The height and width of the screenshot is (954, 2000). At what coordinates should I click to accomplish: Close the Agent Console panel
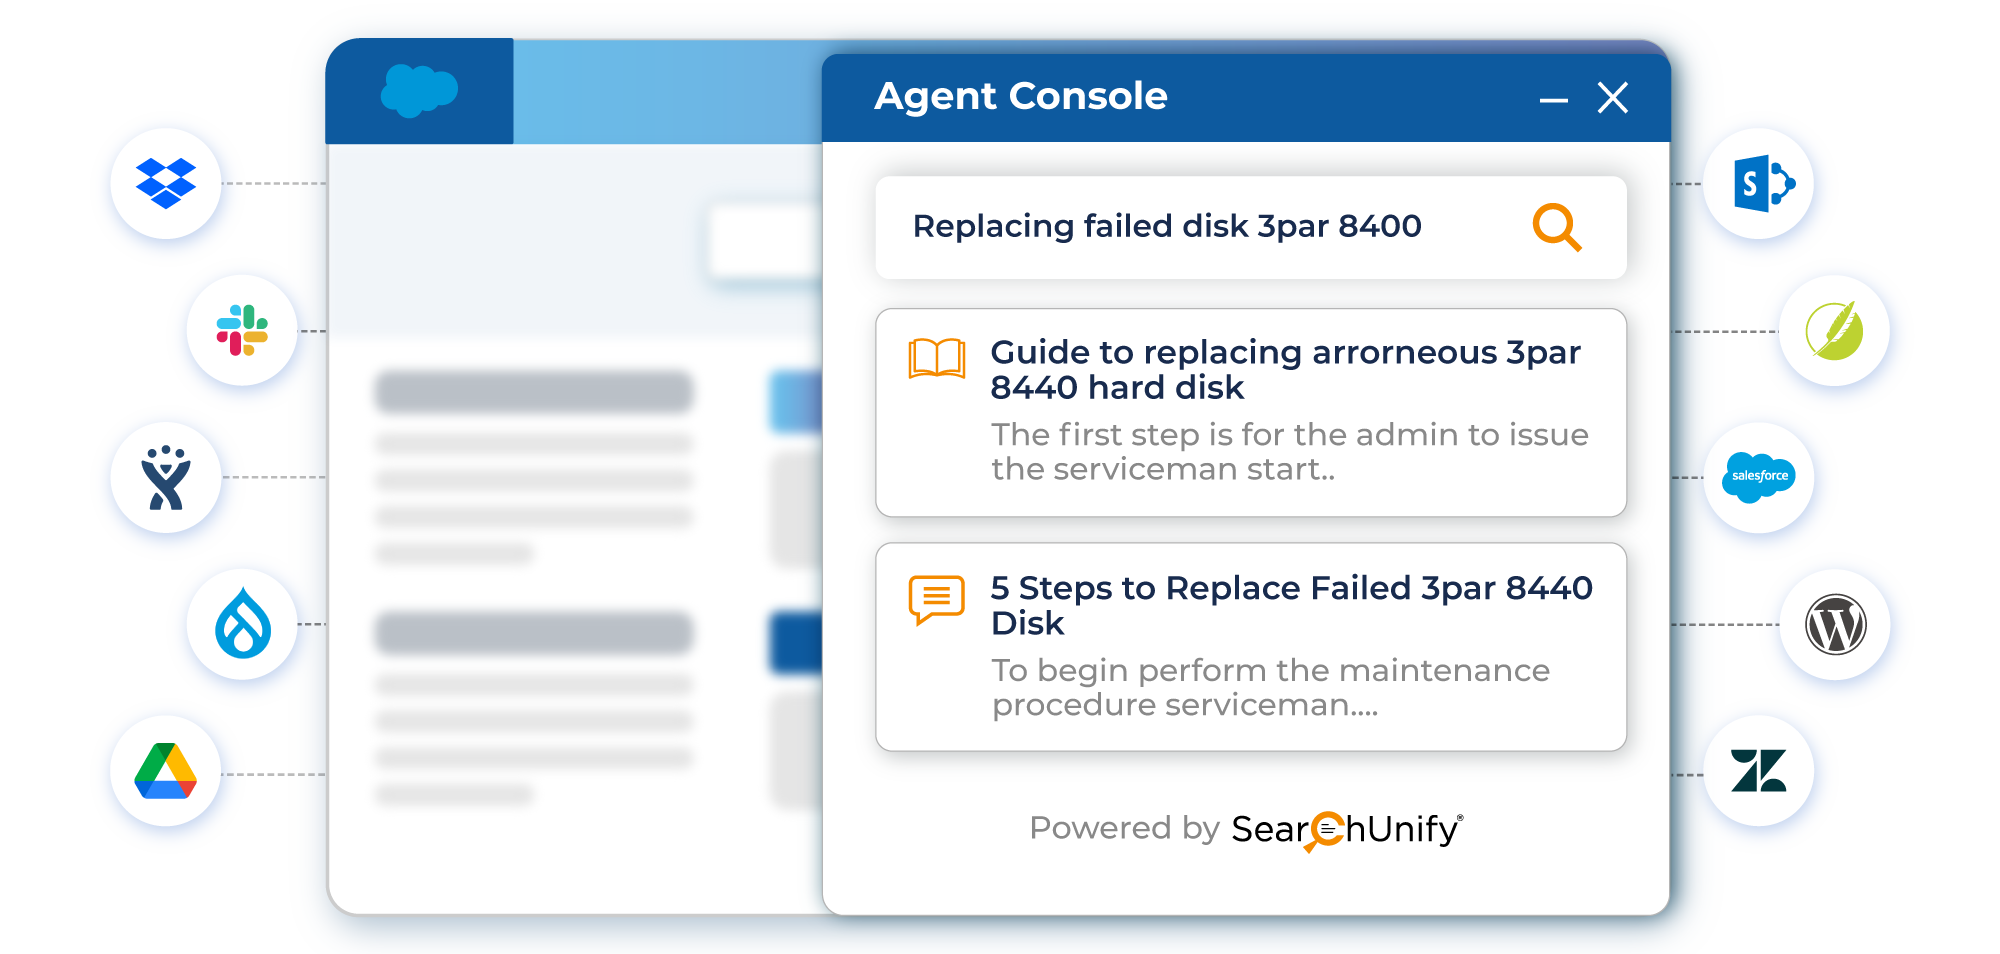[x=1613, y=98]
